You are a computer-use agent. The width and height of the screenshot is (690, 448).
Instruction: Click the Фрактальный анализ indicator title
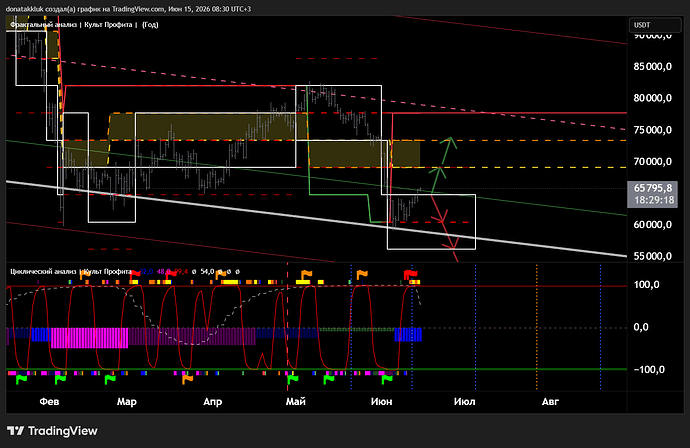click(43, 25)
